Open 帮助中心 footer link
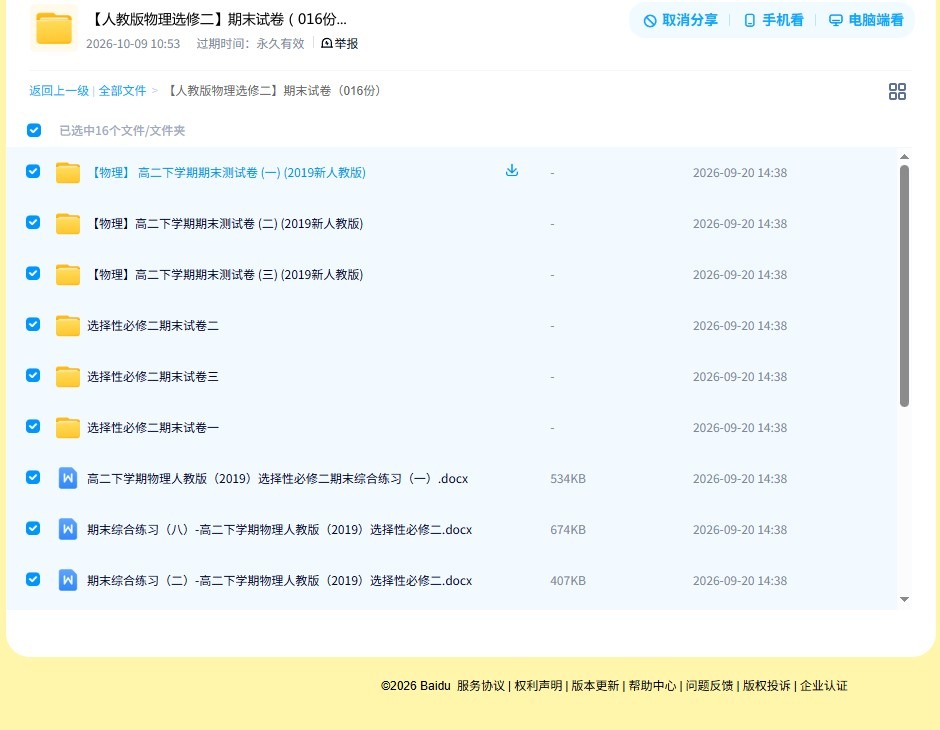The height and width of the screenshot is (730, 940). pyautogui.click(x=652, y=686)
